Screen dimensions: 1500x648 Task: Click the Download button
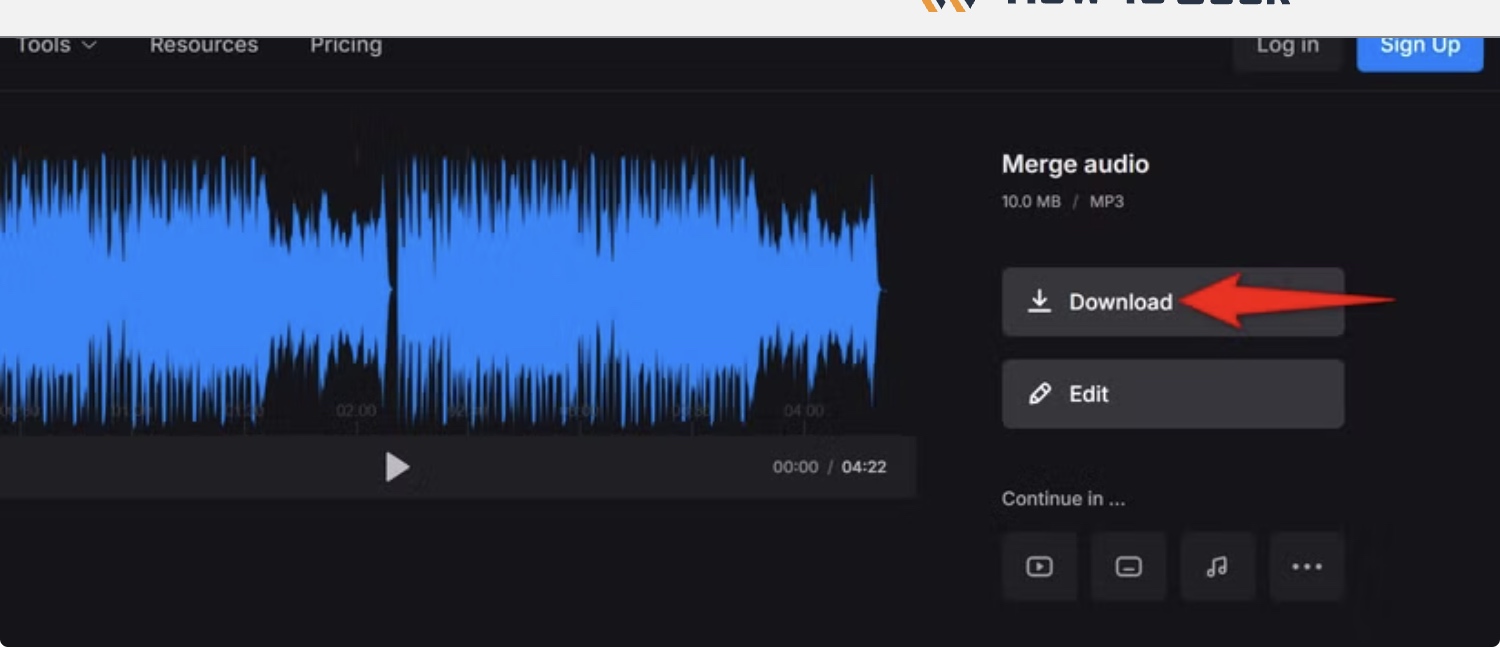pos(1173,302)
